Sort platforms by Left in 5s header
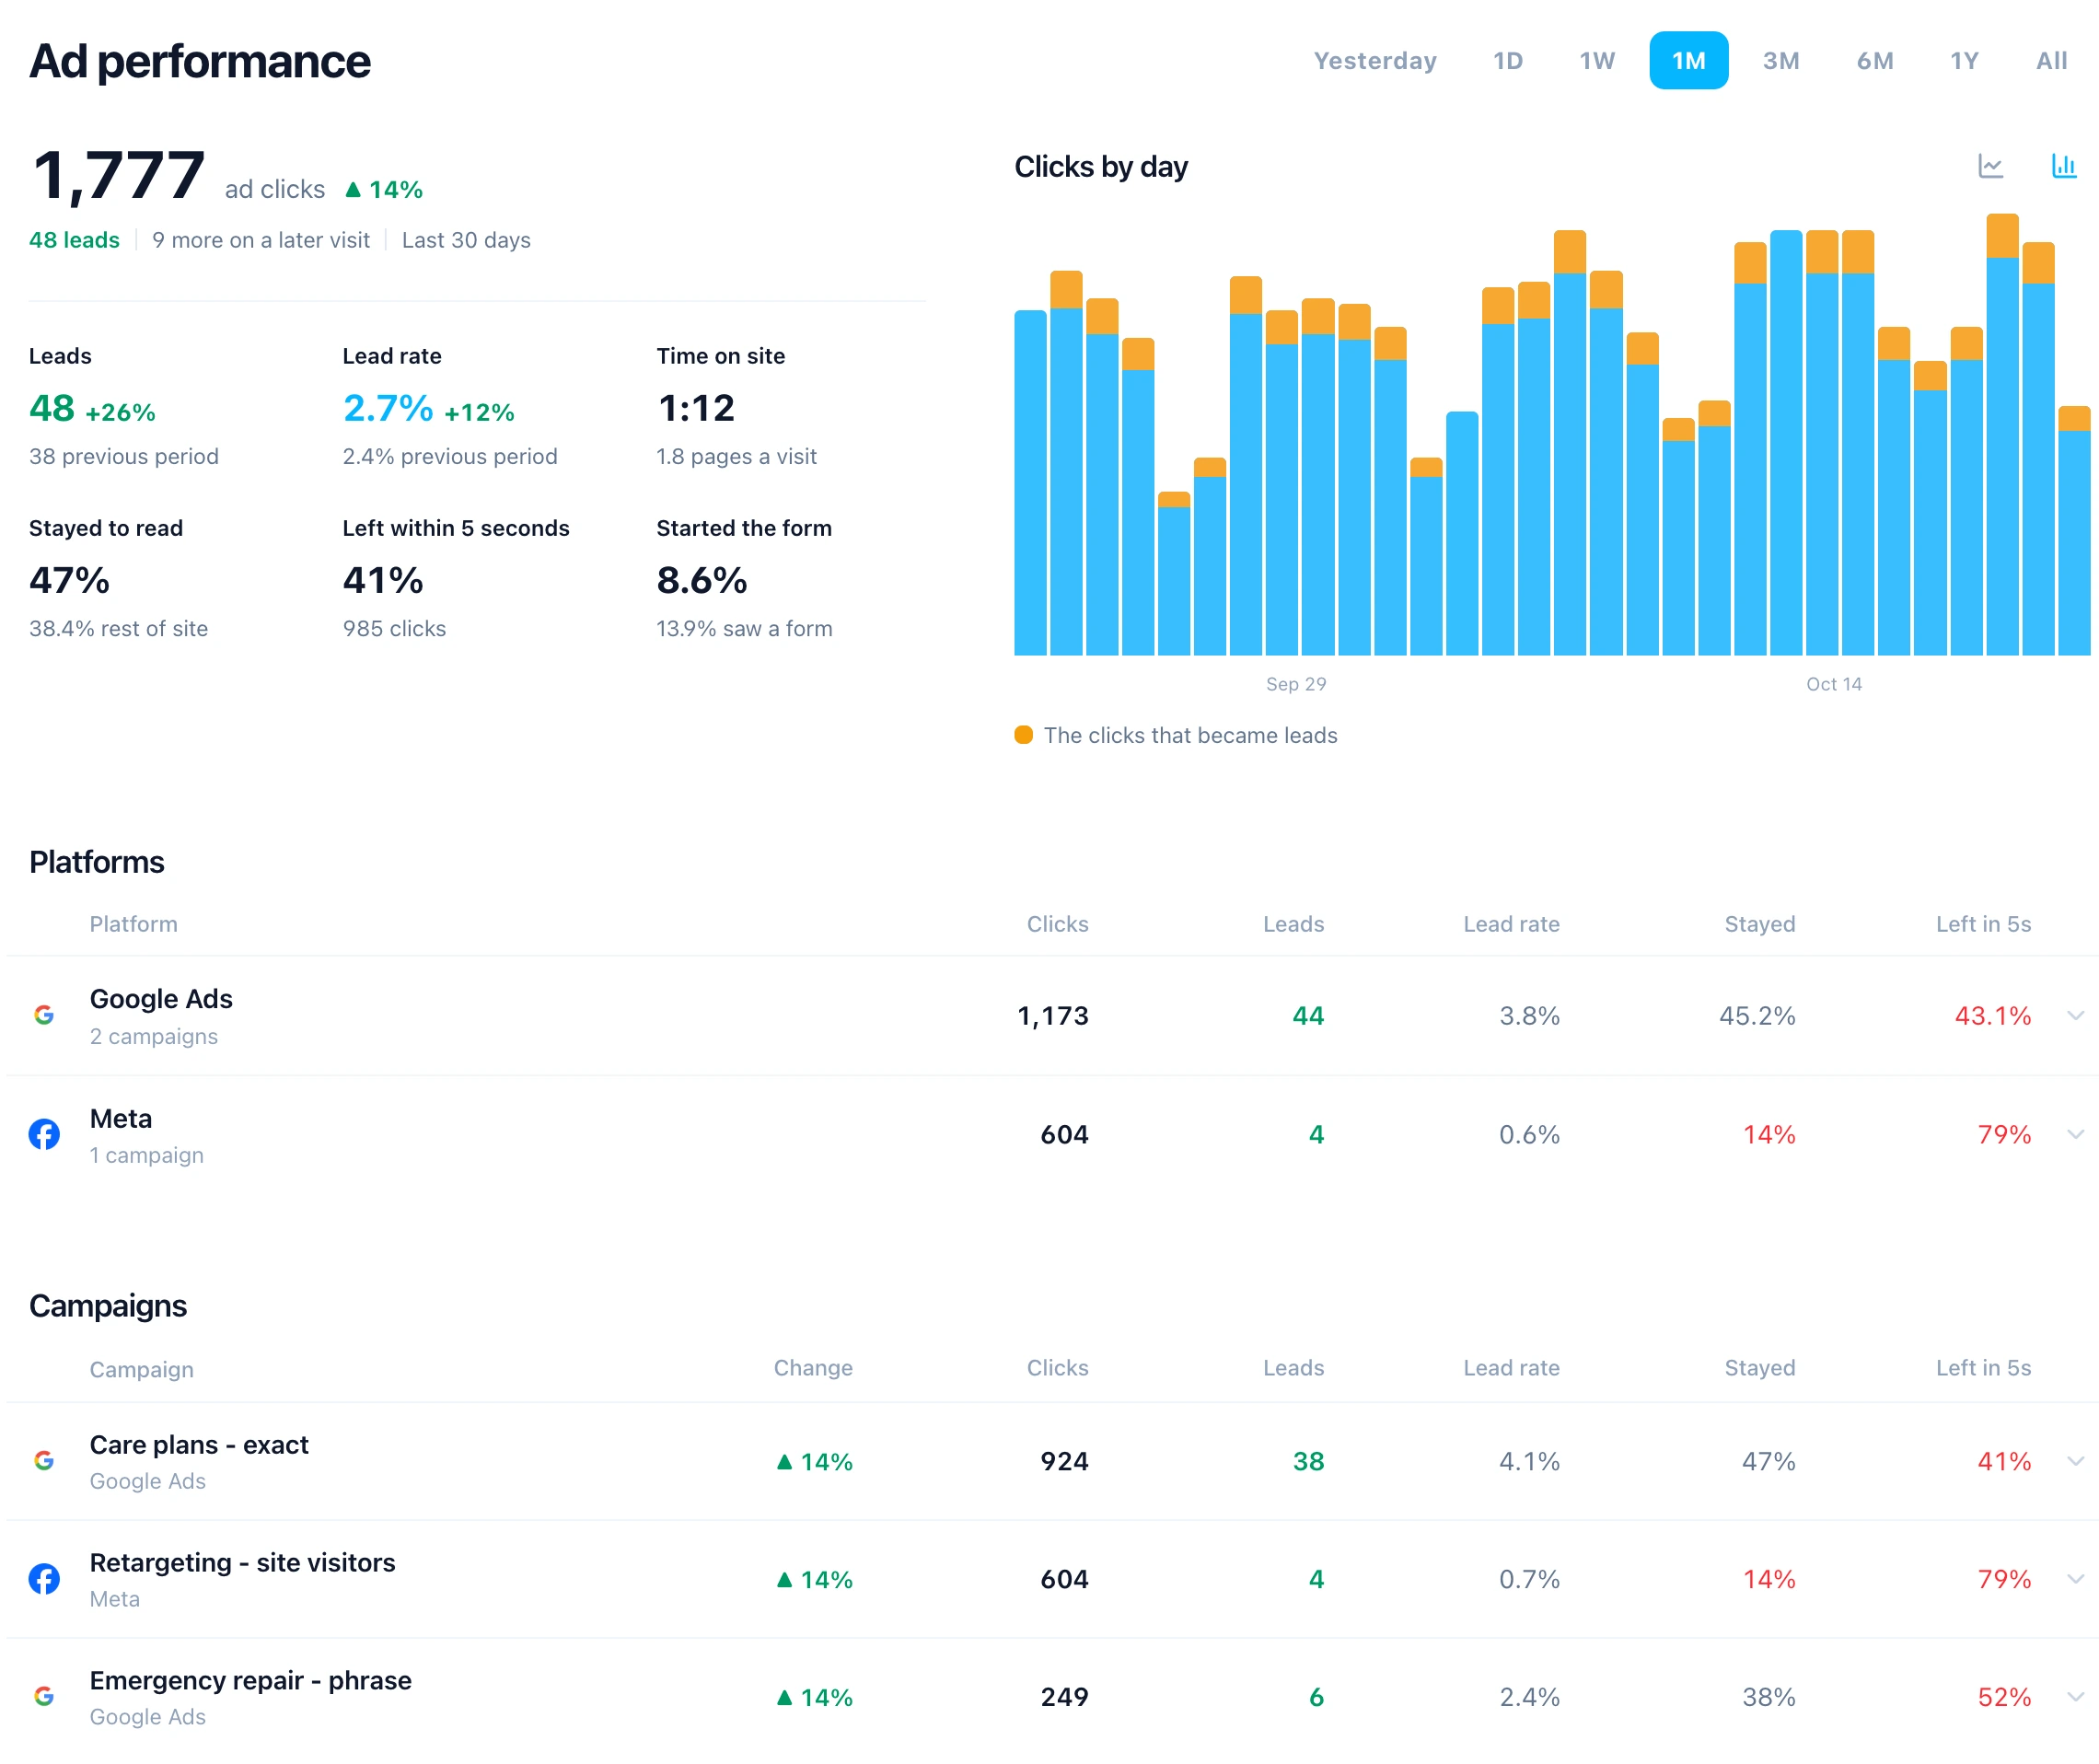 [1983, 924]
